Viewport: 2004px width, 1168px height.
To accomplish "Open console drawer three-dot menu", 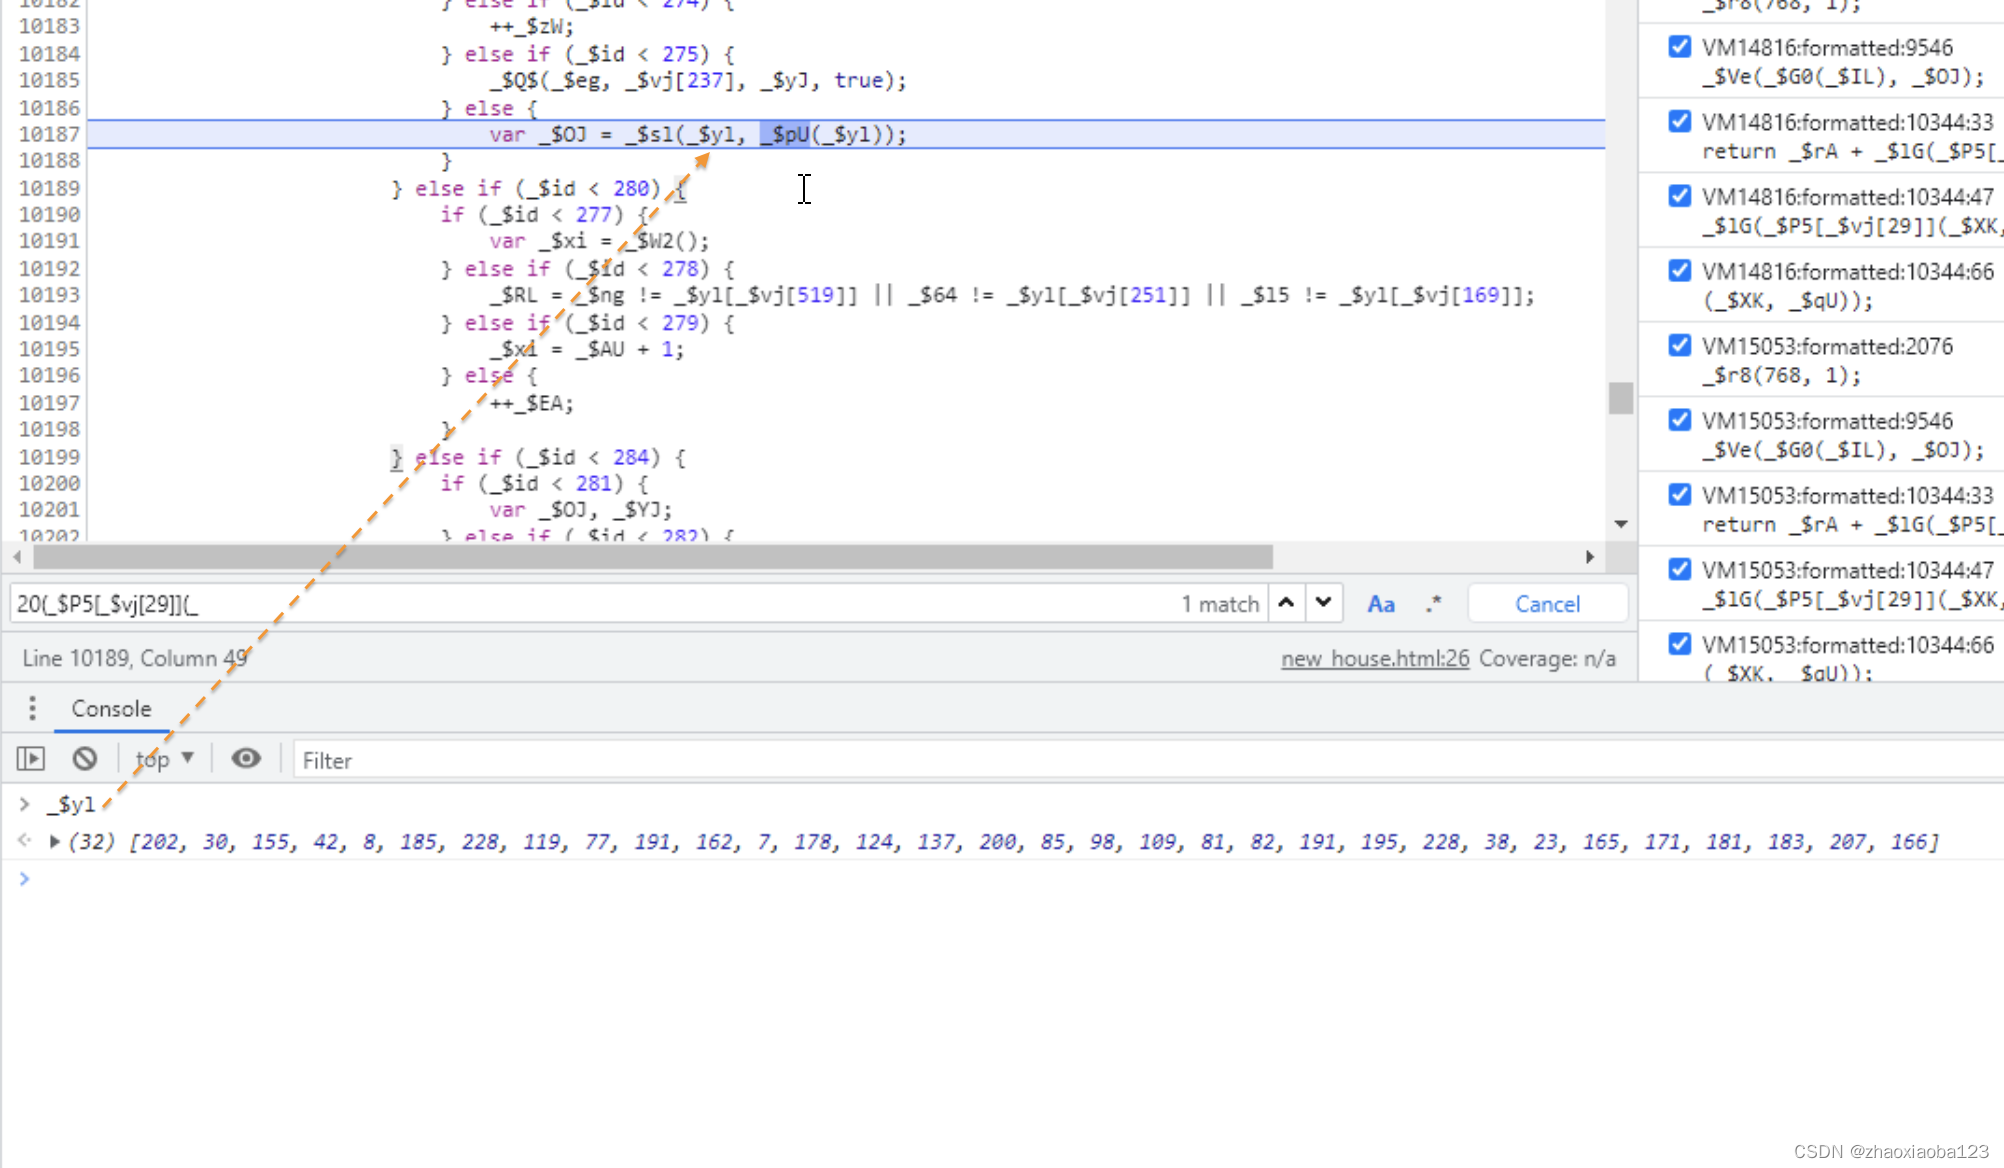I will coord(32,708).
